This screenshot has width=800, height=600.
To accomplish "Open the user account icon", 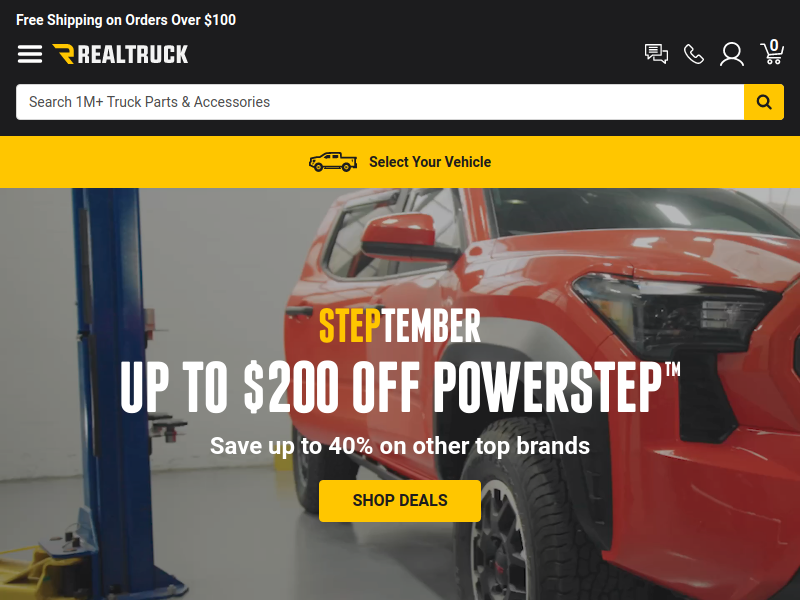I will [732, 54].
